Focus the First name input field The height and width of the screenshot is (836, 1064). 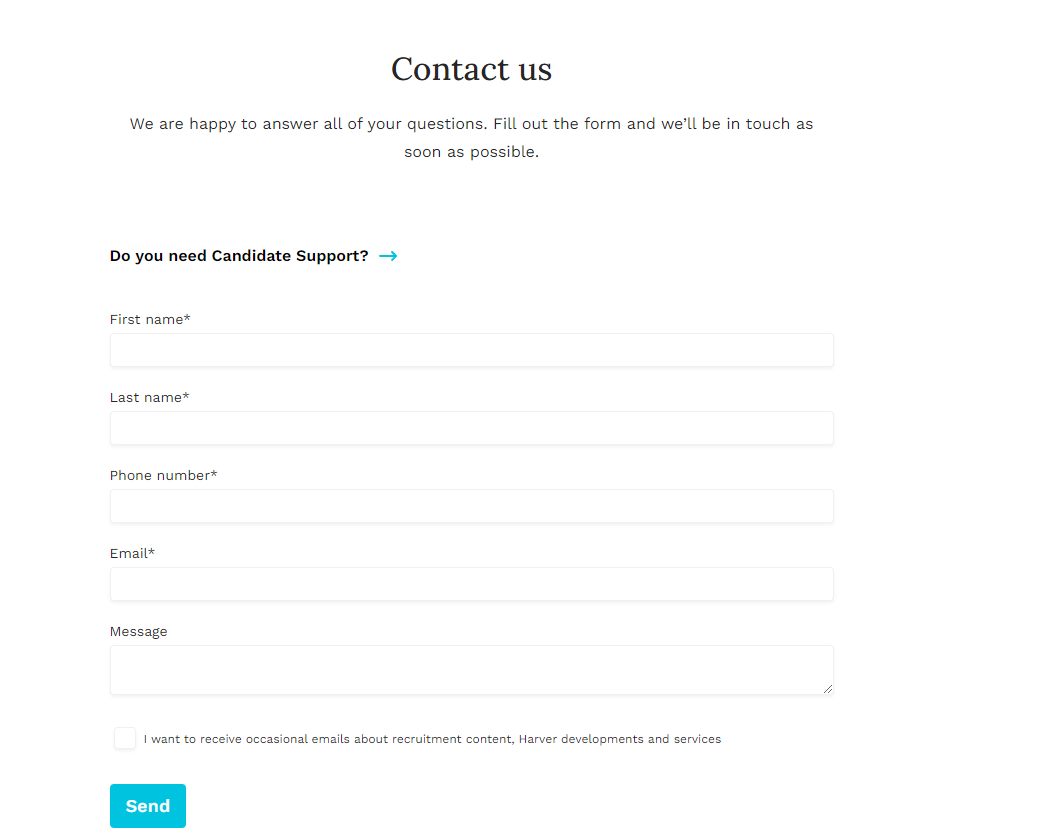point(471,350)
